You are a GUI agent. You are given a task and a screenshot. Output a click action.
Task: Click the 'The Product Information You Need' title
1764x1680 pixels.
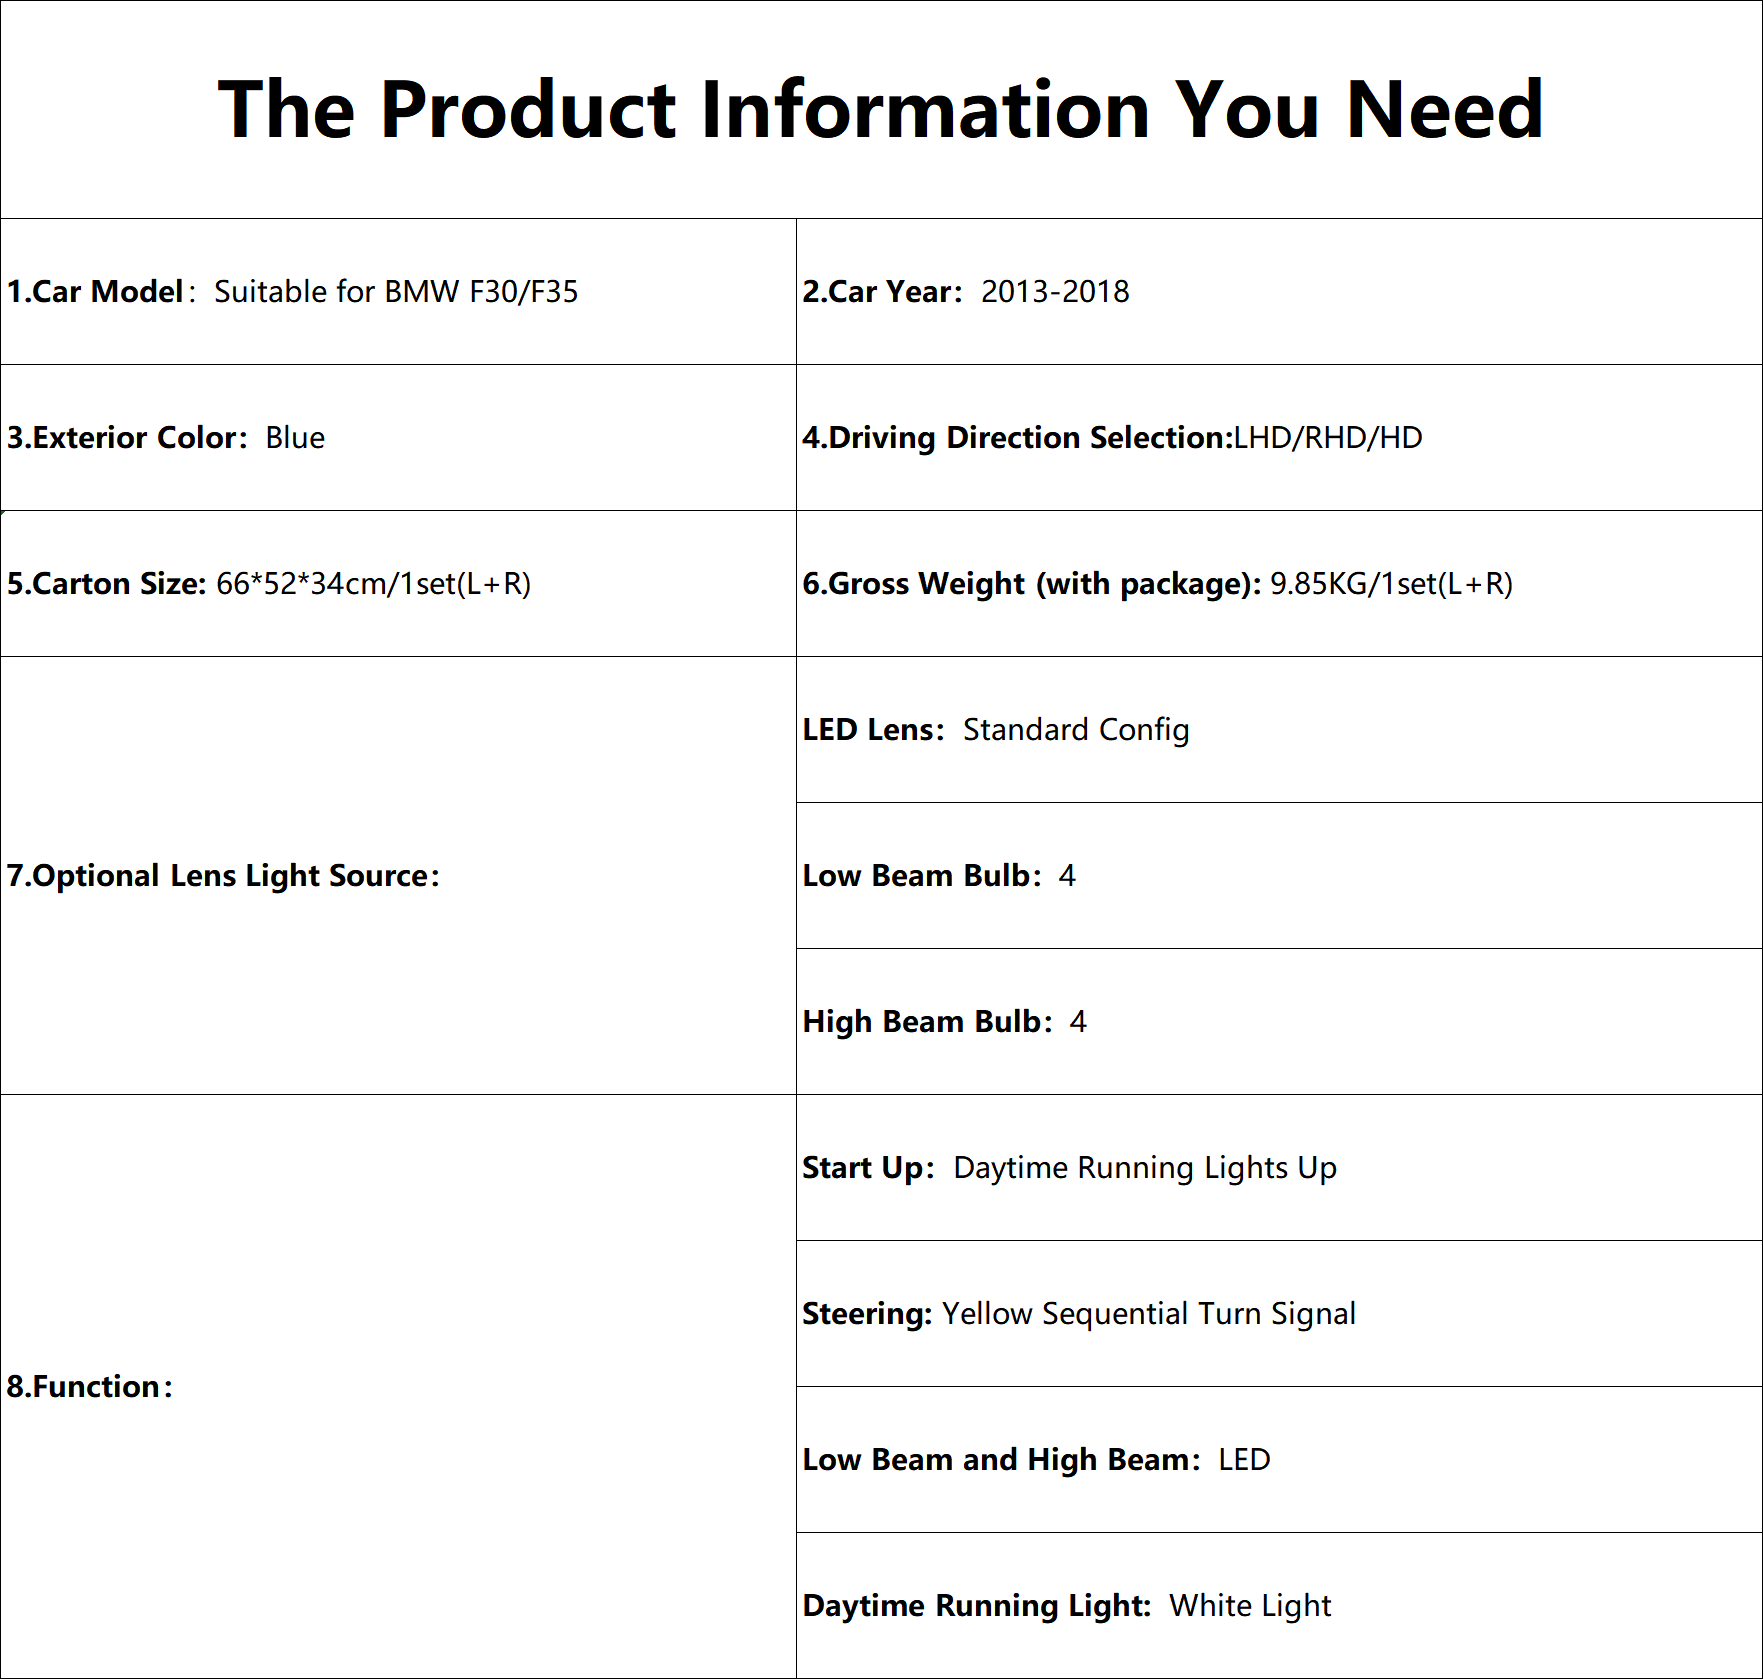pos(881,109)
